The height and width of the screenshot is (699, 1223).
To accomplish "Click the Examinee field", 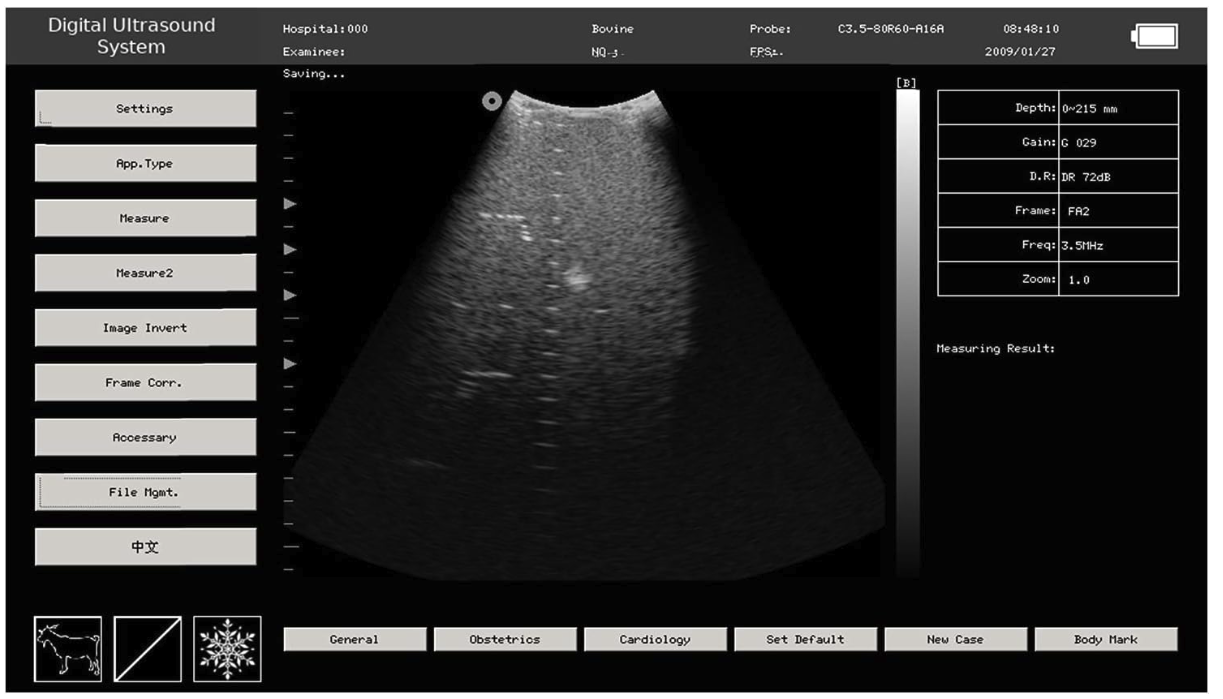I will pyautogui.click(x=314, y=52).
